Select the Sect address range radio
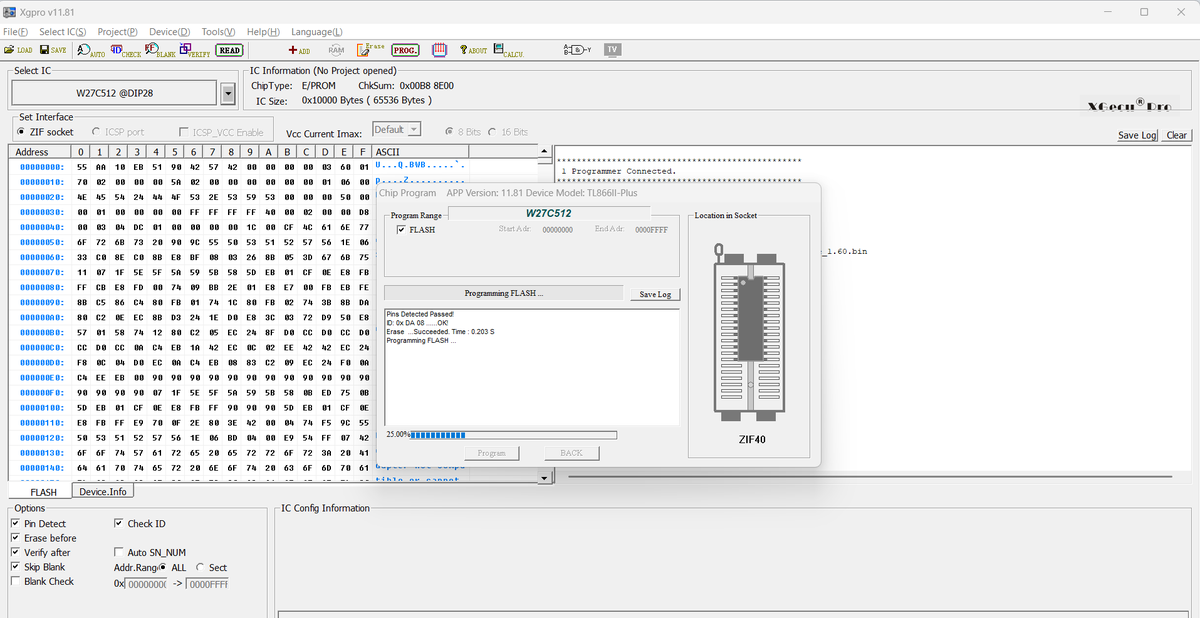The height and width of the screenshot is (618, 1200). 200,567
